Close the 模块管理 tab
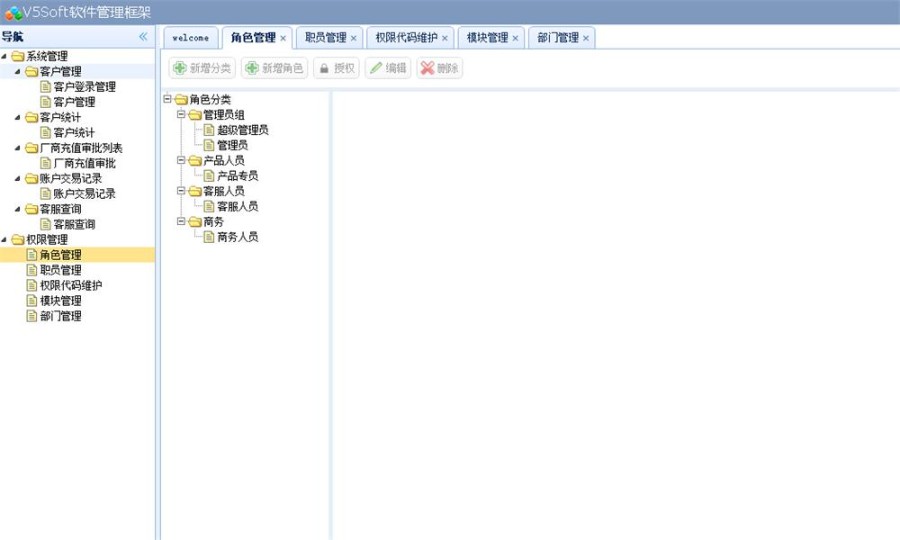This screenshot has height=540, width=900. (516, 39)
